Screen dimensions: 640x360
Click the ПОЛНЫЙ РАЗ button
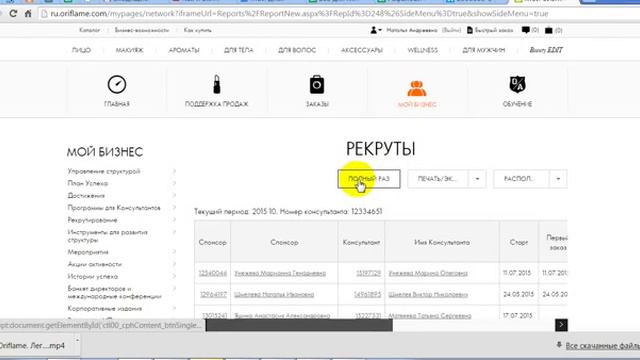pyautogui.click(x=369, y=179)
